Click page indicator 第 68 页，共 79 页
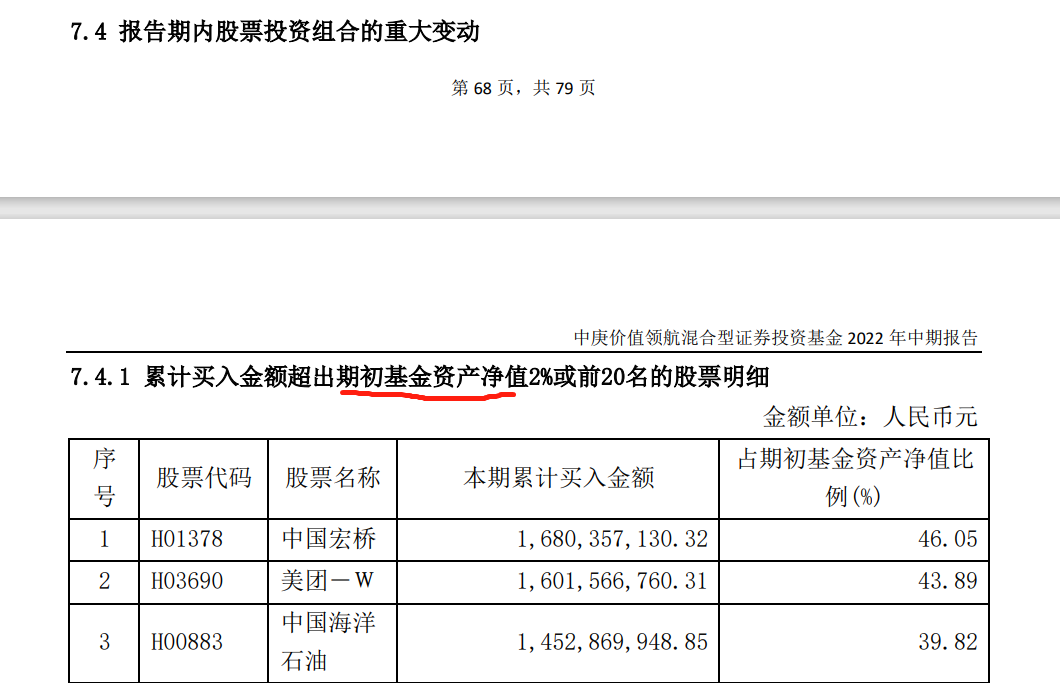This screenshot has height=683, width=1060. 523,88
